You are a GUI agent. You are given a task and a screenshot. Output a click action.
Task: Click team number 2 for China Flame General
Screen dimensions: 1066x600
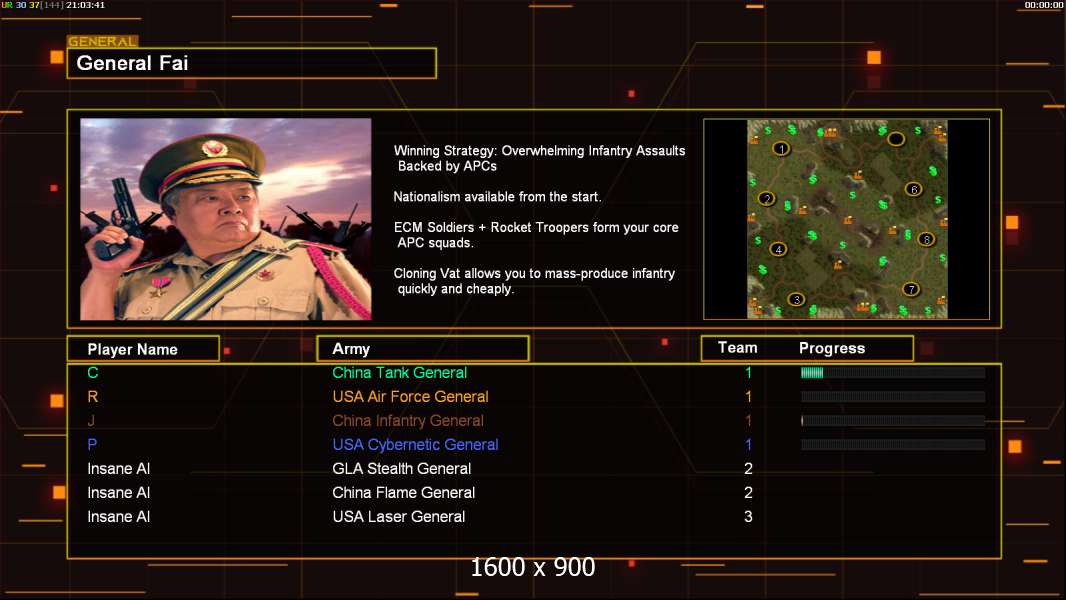[x=749, y=493]
